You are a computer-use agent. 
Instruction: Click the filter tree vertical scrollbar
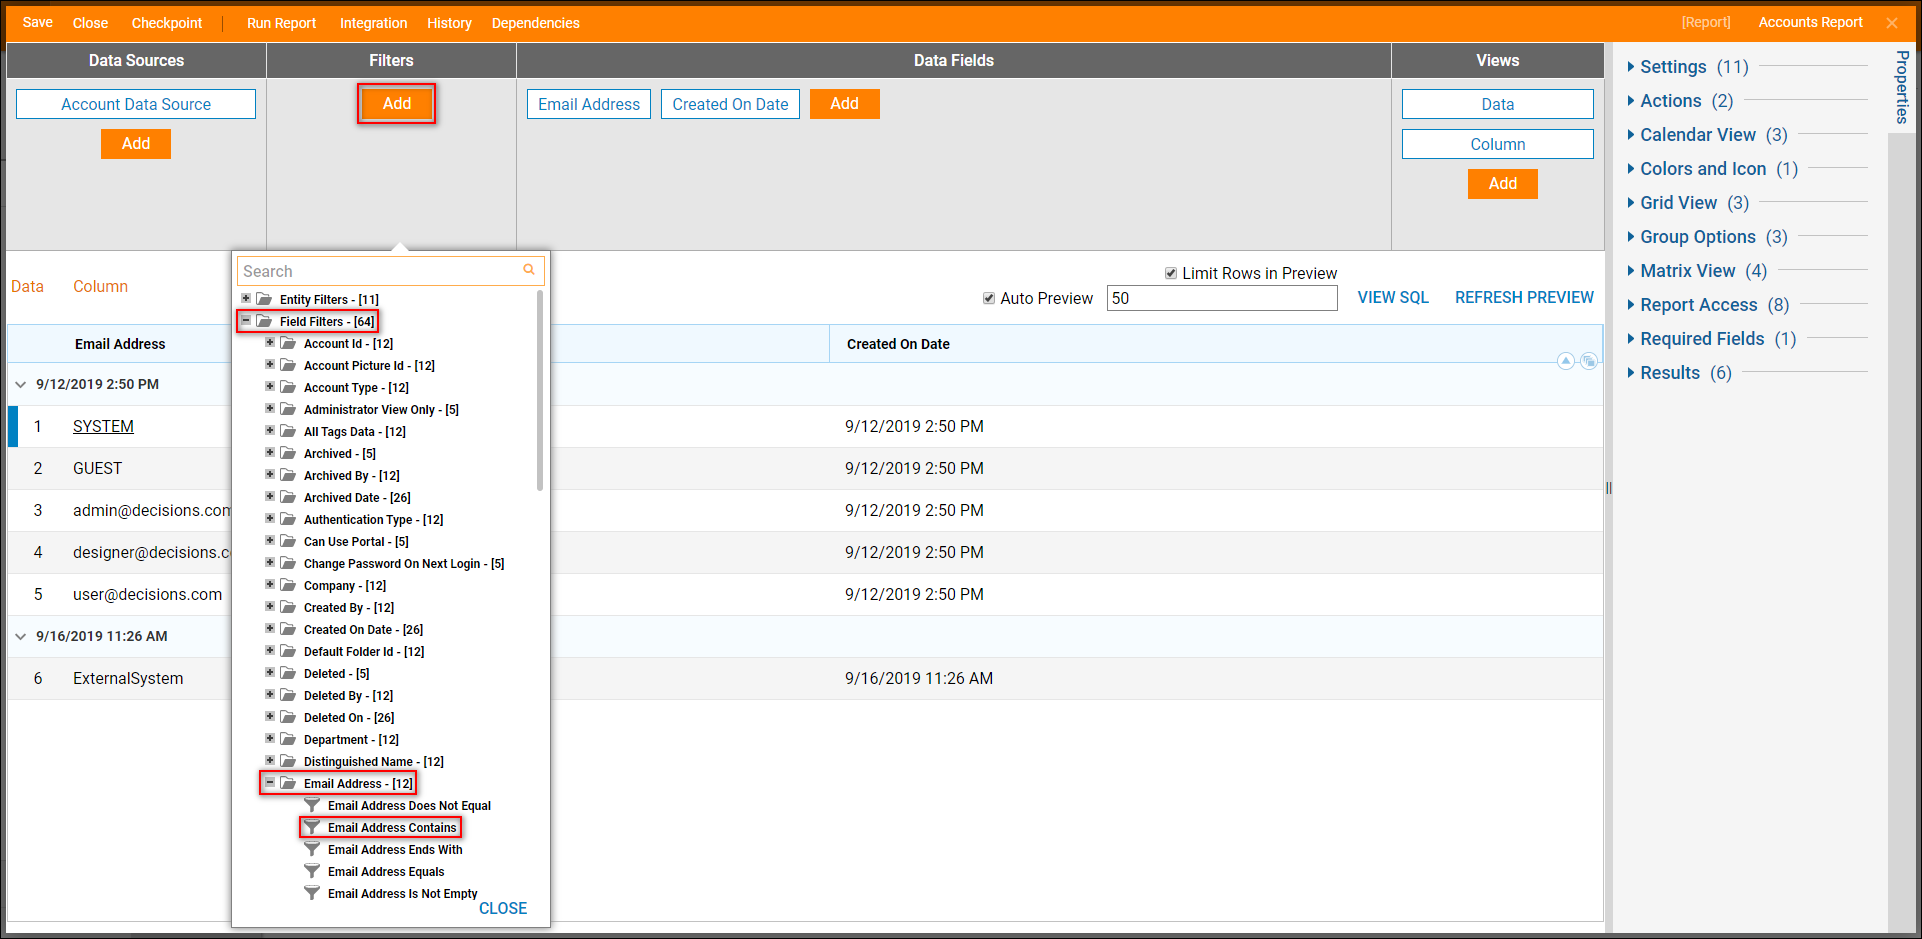tap(540, 390)
